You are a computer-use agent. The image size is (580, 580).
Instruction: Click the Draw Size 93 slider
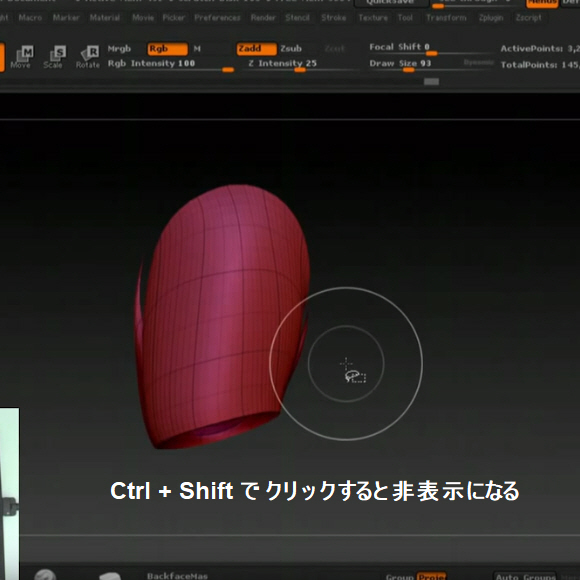pos(431,64)
